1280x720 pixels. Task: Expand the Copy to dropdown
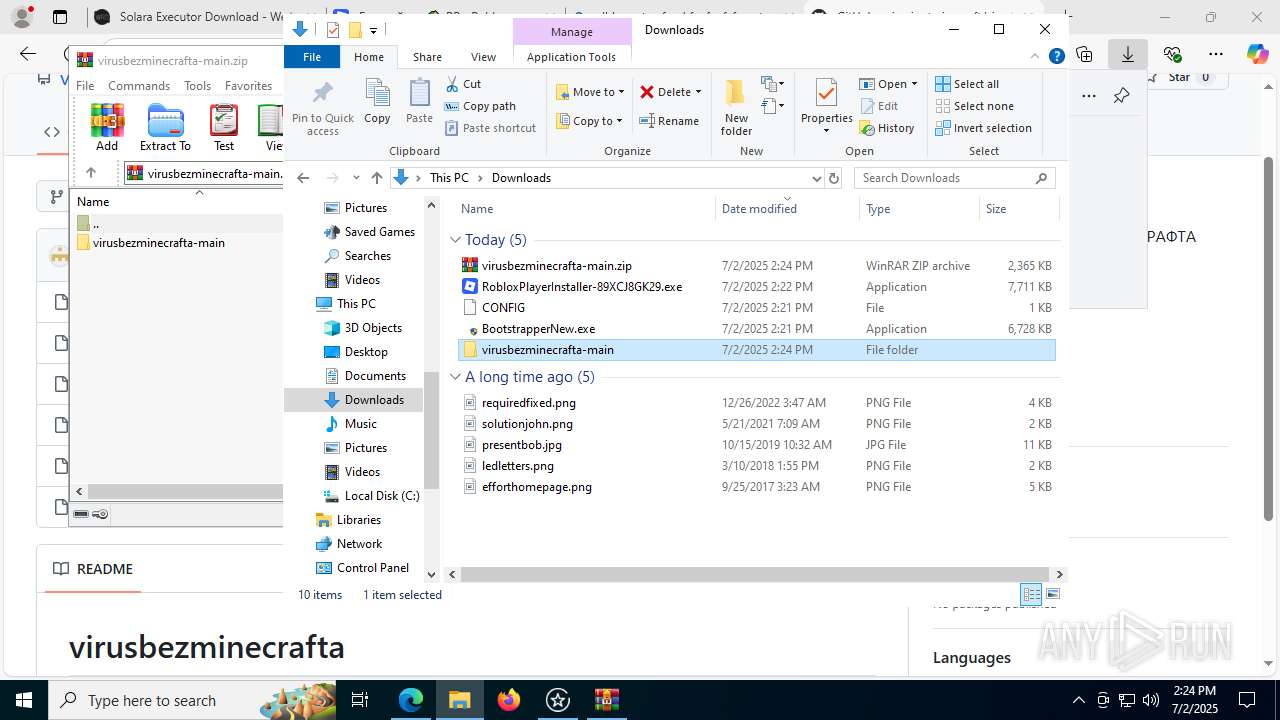tap(619, 121)
